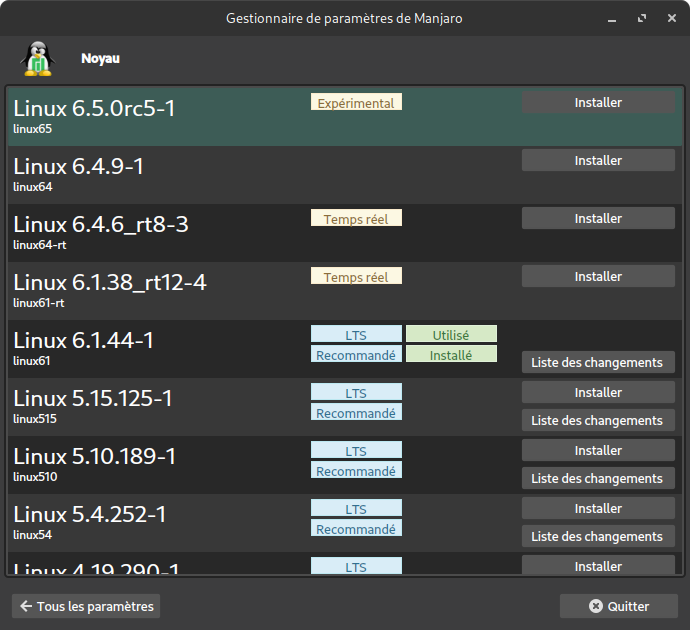Click the LTS tag on Linux 6.1.44-1

pos(356,334)
